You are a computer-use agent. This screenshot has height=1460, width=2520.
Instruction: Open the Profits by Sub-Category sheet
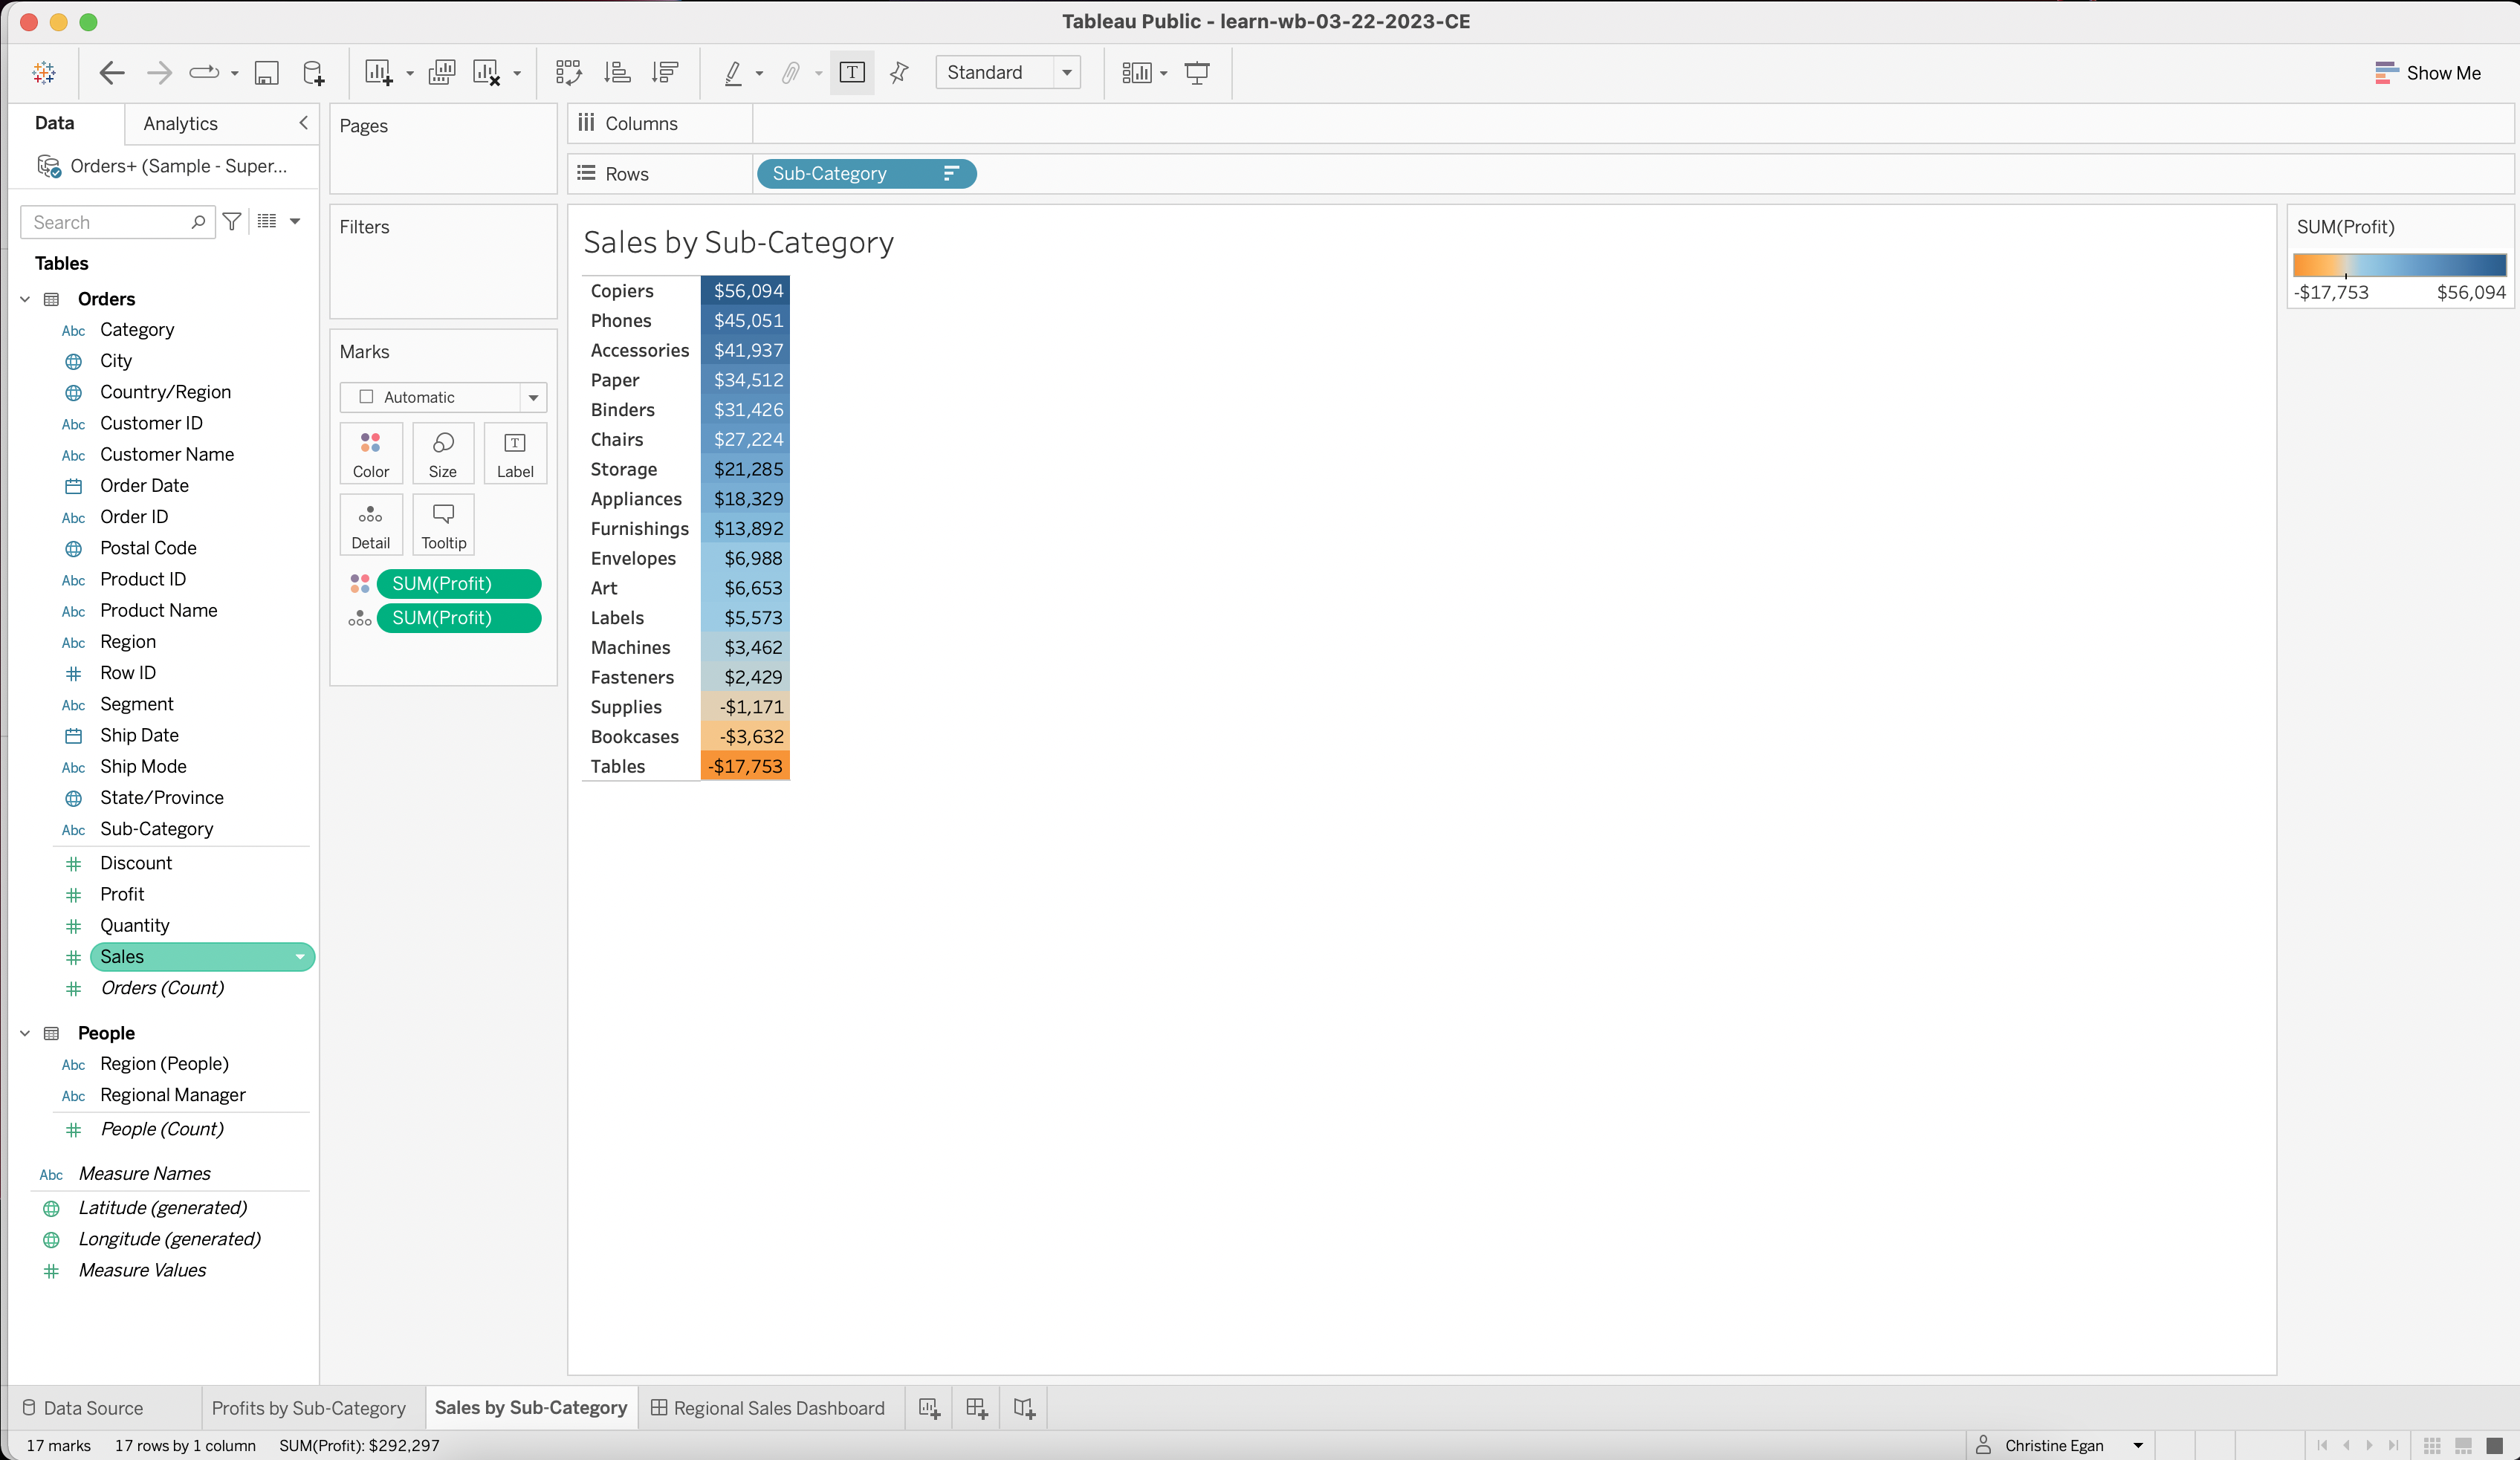tap(308, 1408)
